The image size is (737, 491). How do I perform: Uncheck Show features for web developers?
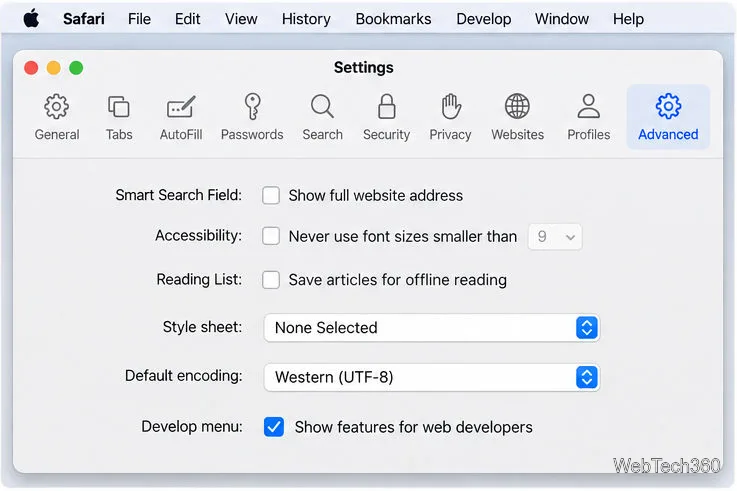tap(274, 427)
